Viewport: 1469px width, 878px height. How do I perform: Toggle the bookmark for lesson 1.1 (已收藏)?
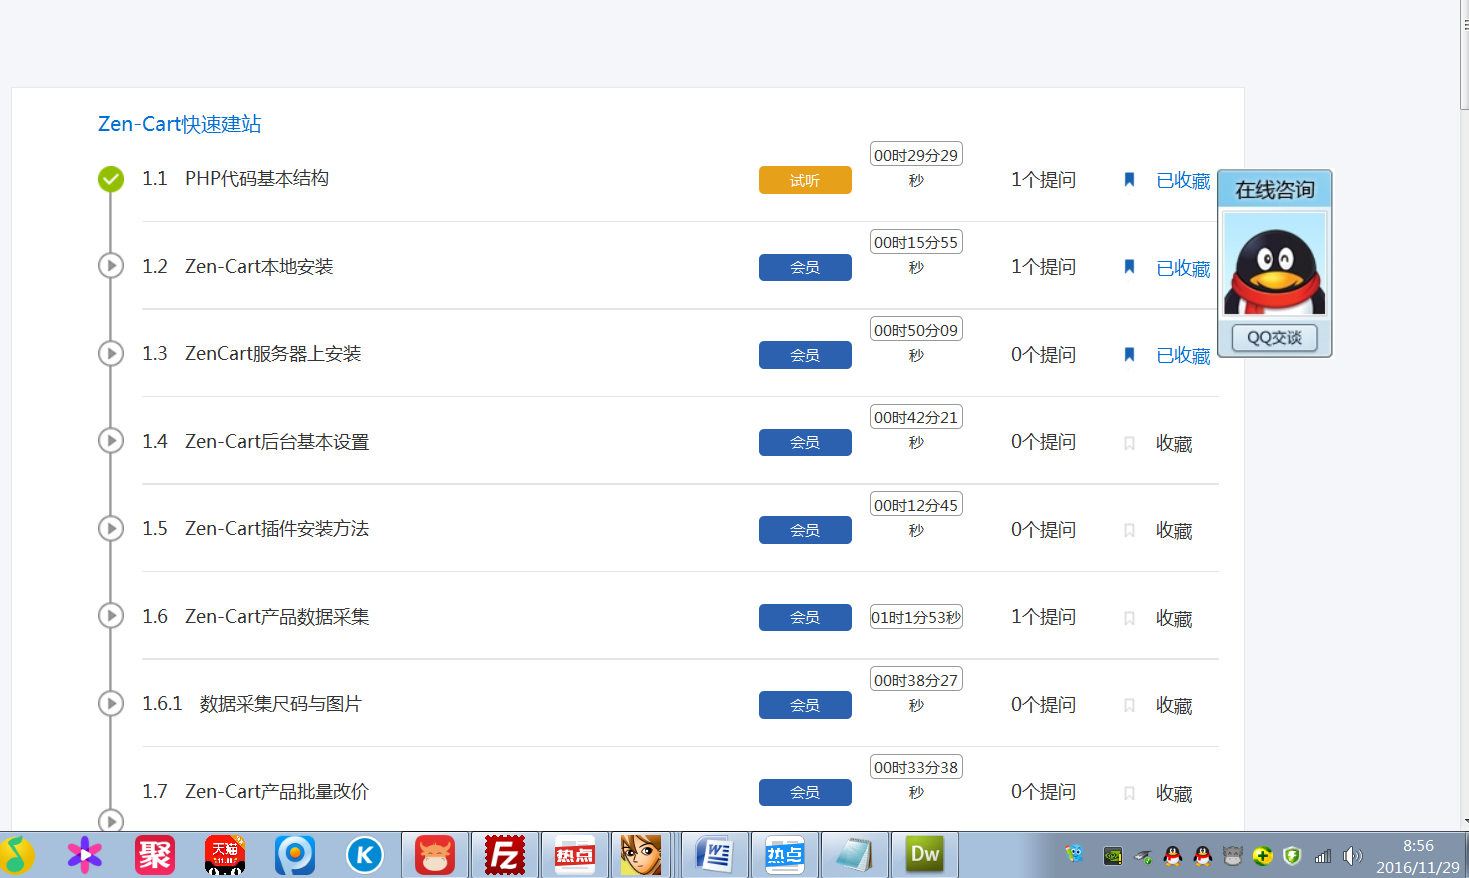[1129, 180]
